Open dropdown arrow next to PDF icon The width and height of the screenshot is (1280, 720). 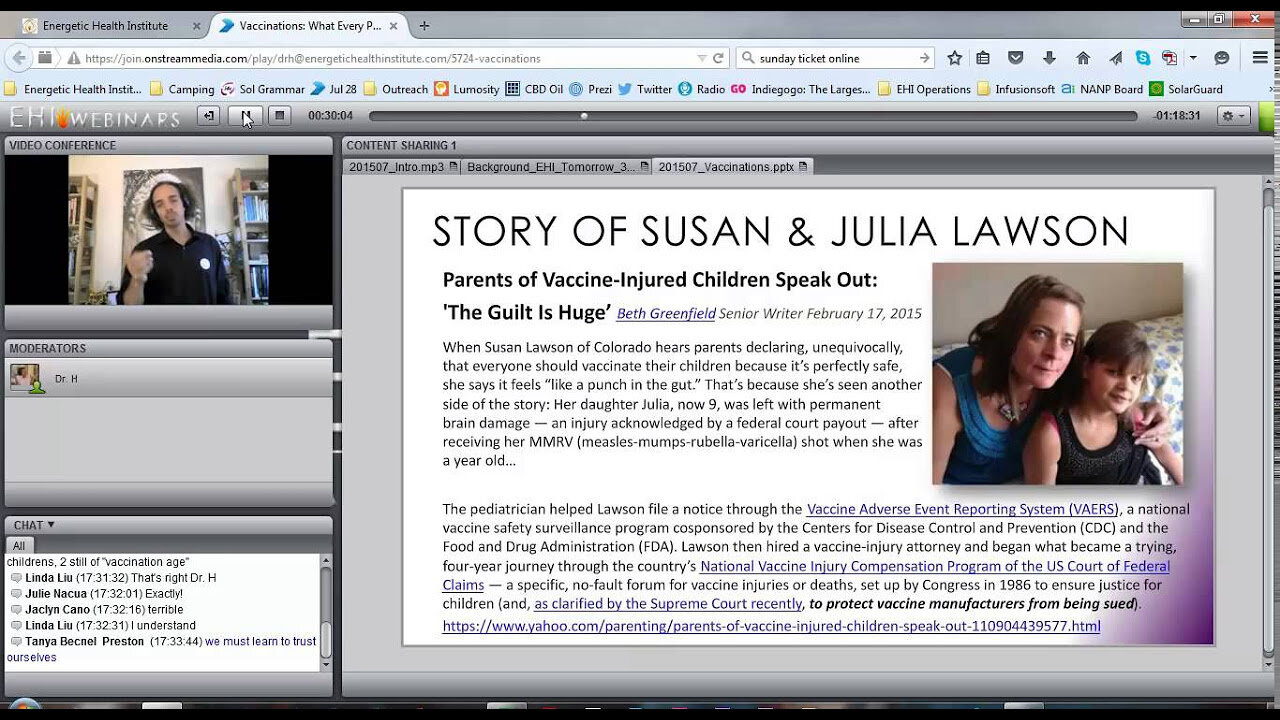(1193, 58)
